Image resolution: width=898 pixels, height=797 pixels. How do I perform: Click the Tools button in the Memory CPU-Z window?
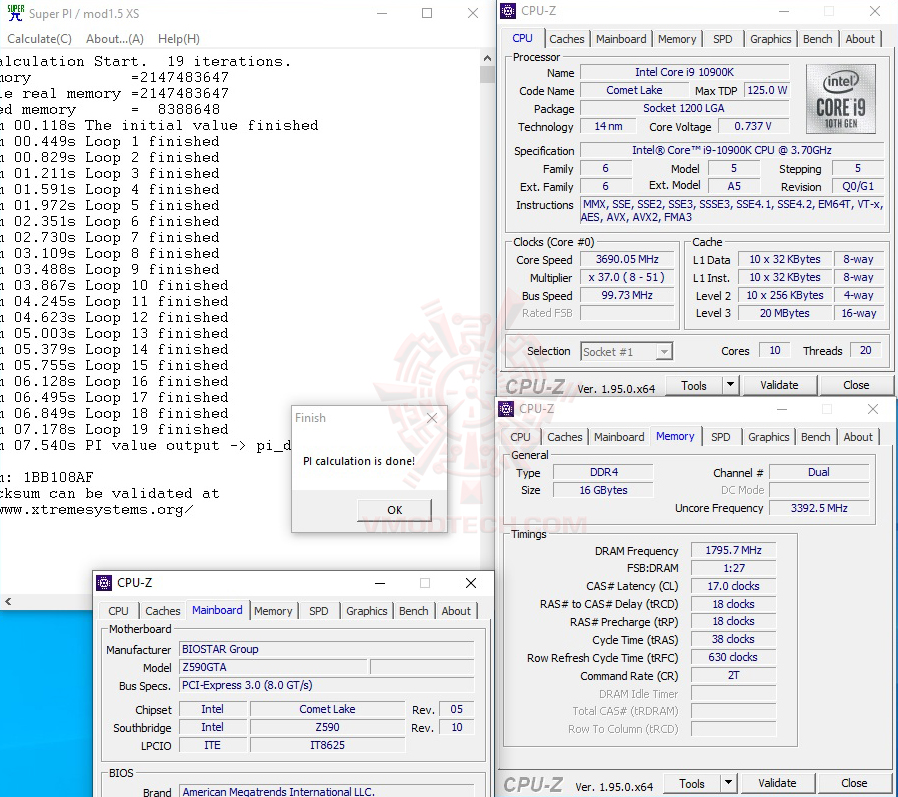(x=691, y=783)
